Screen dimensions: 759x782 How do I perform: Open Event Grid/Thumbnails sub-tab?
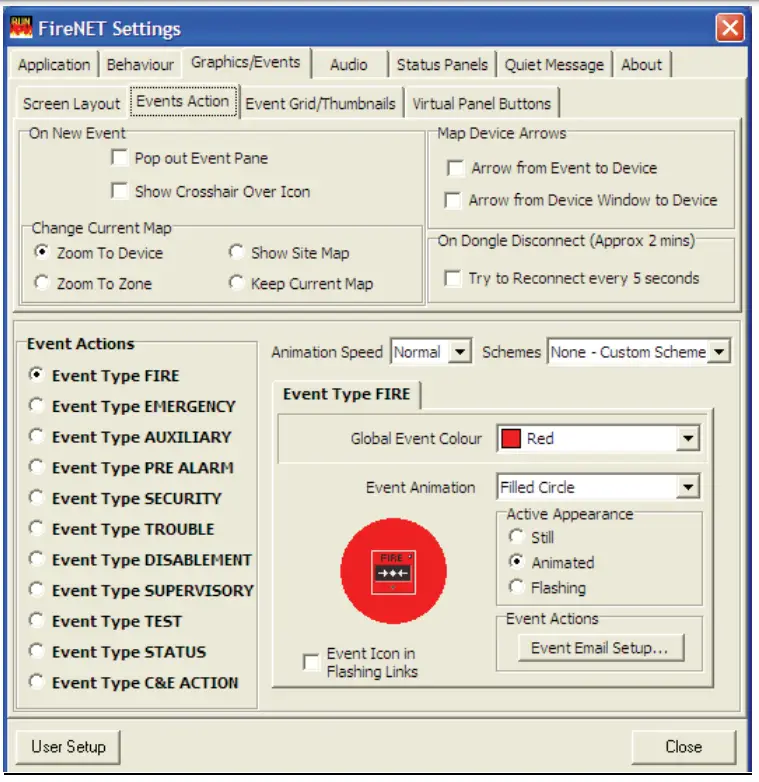(320, 104)
